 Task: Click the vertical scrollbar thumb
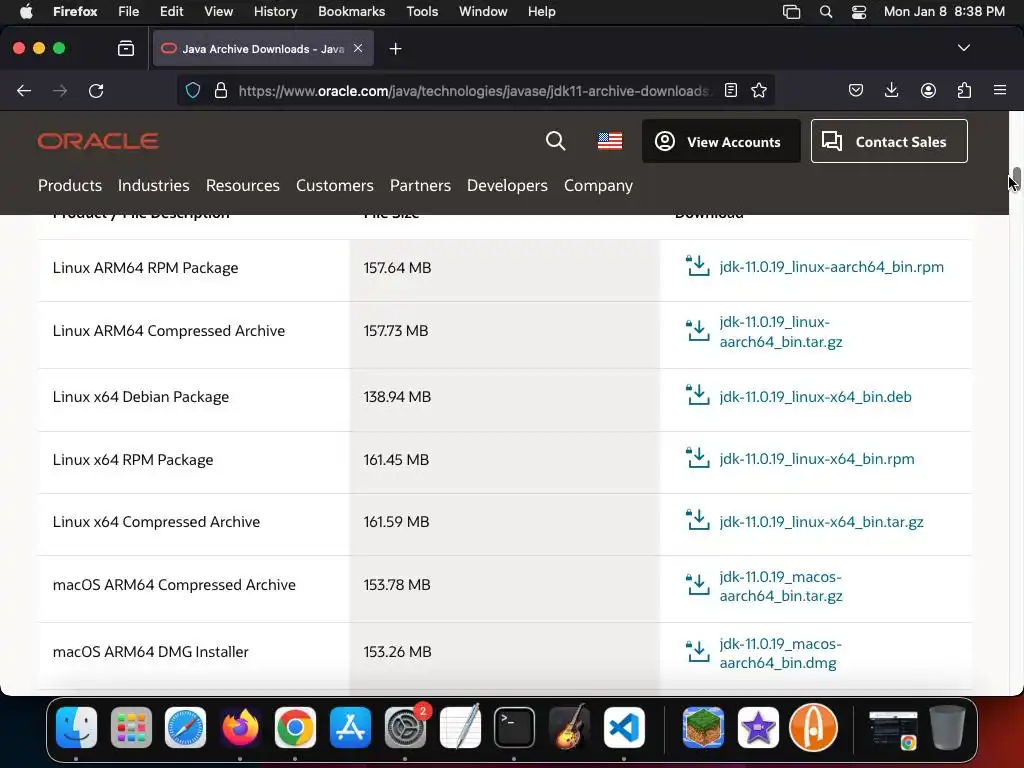click(x=1016, y=178)
